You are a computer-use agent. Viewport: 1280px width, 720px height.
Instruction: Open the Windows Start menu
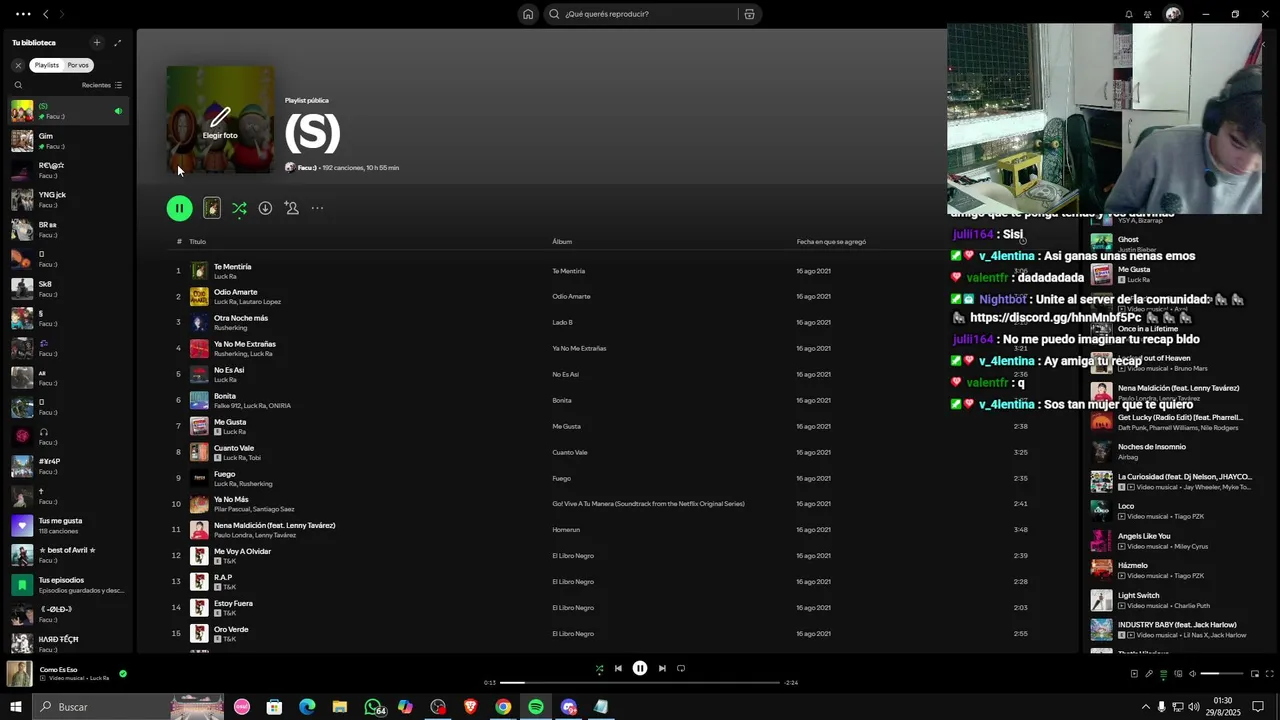pos(15,707)
